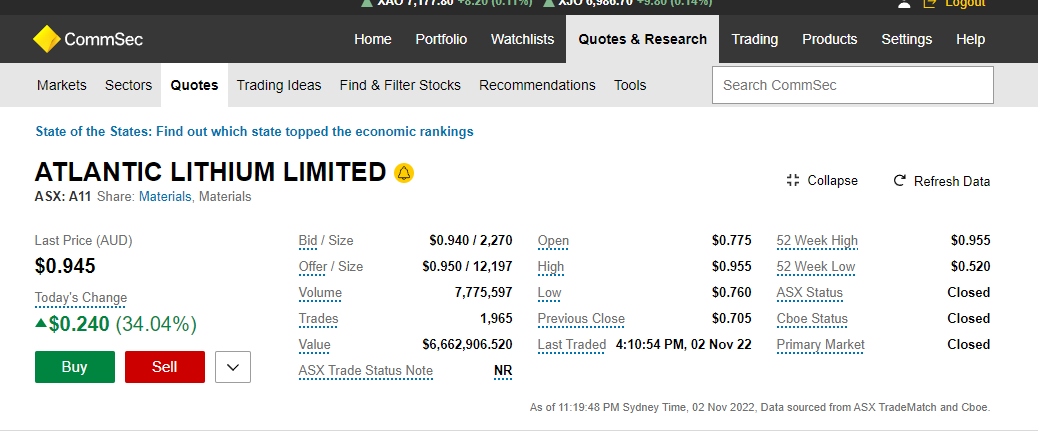The image size is (1038, 437).
Task: Click the Volume label
Action: [x=320, y=293]
